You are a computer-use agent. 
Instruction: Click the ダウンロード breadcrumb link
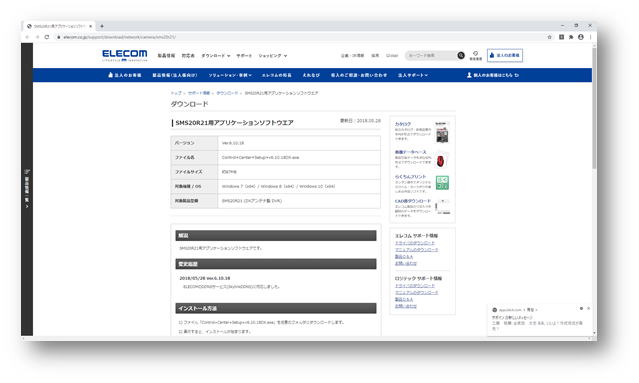pyautogui.click(x=227, y=93)
